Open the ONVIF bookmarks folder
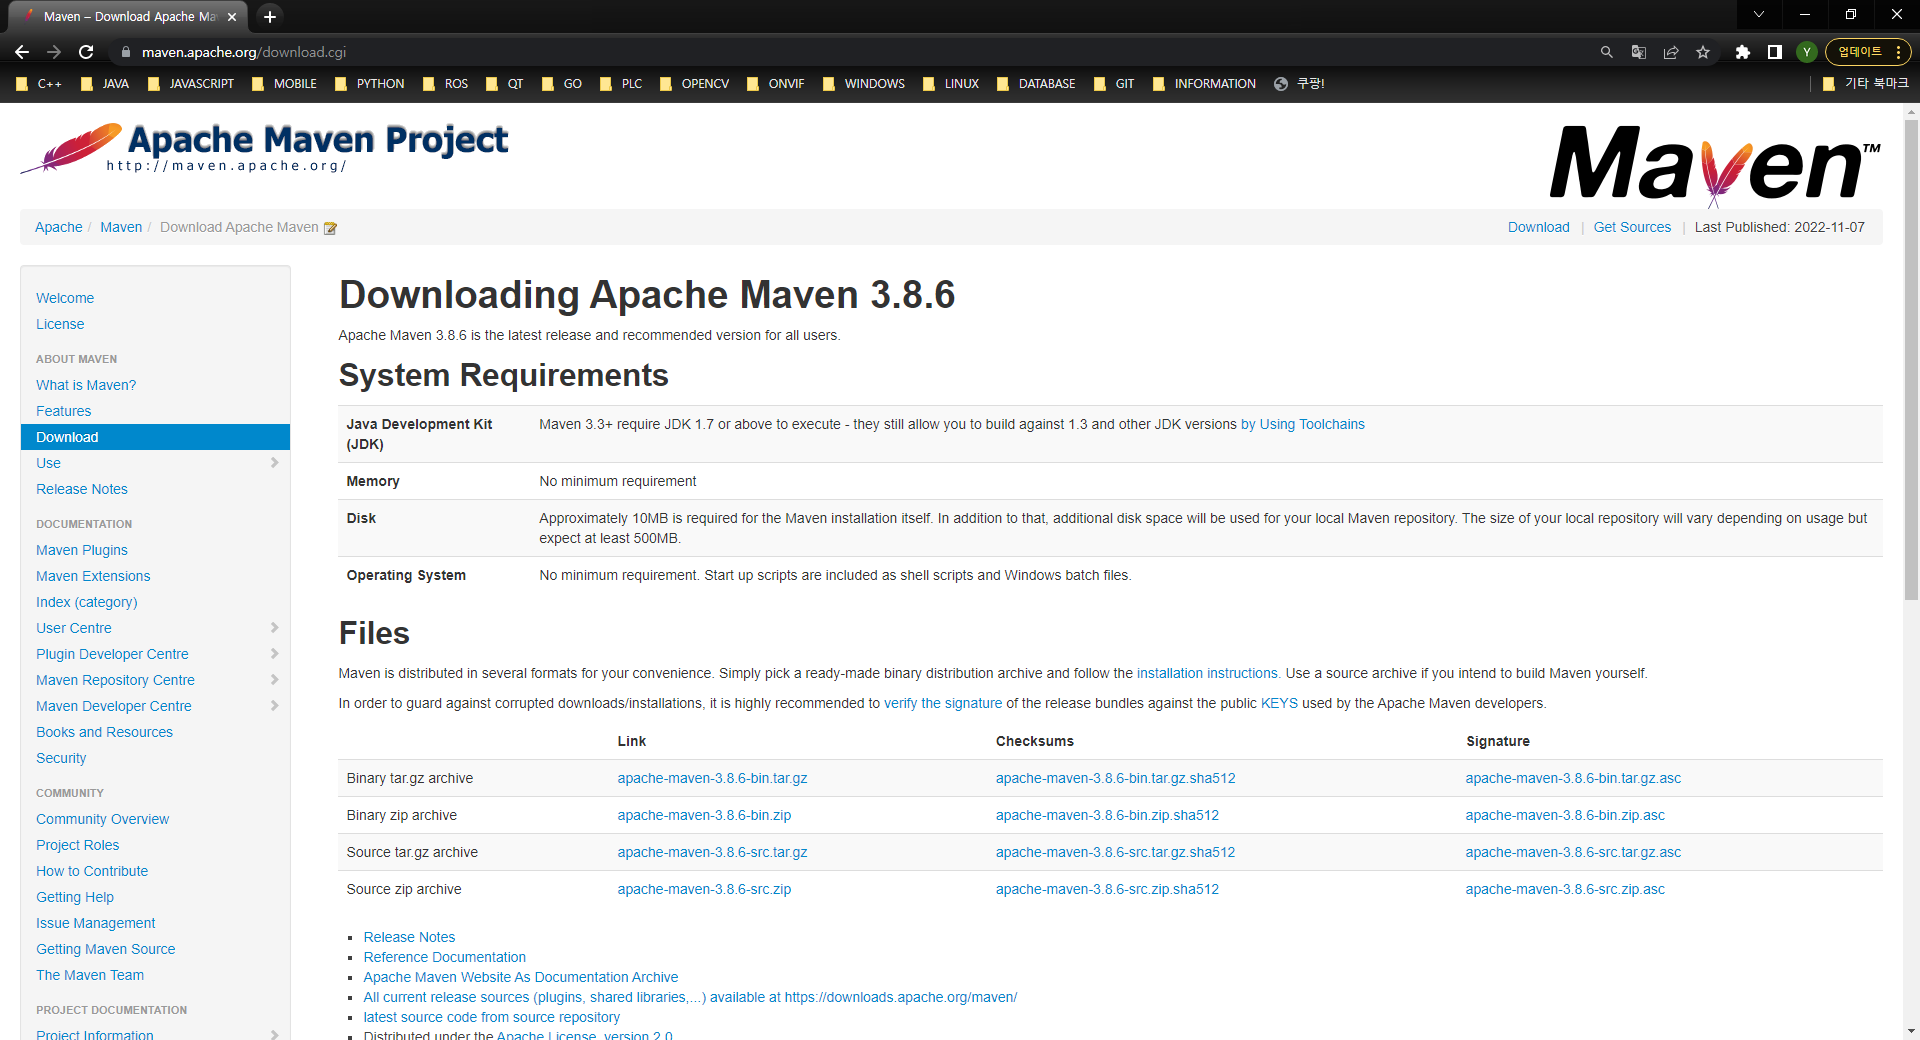1920x1040 pixels. point(775,84)
